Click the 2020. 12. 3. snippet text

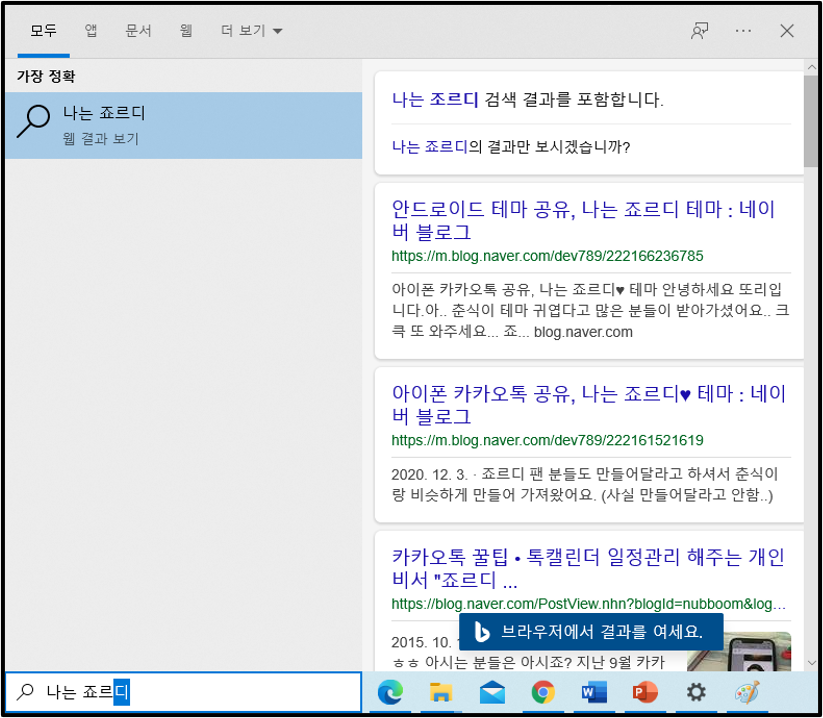(584, 484)
